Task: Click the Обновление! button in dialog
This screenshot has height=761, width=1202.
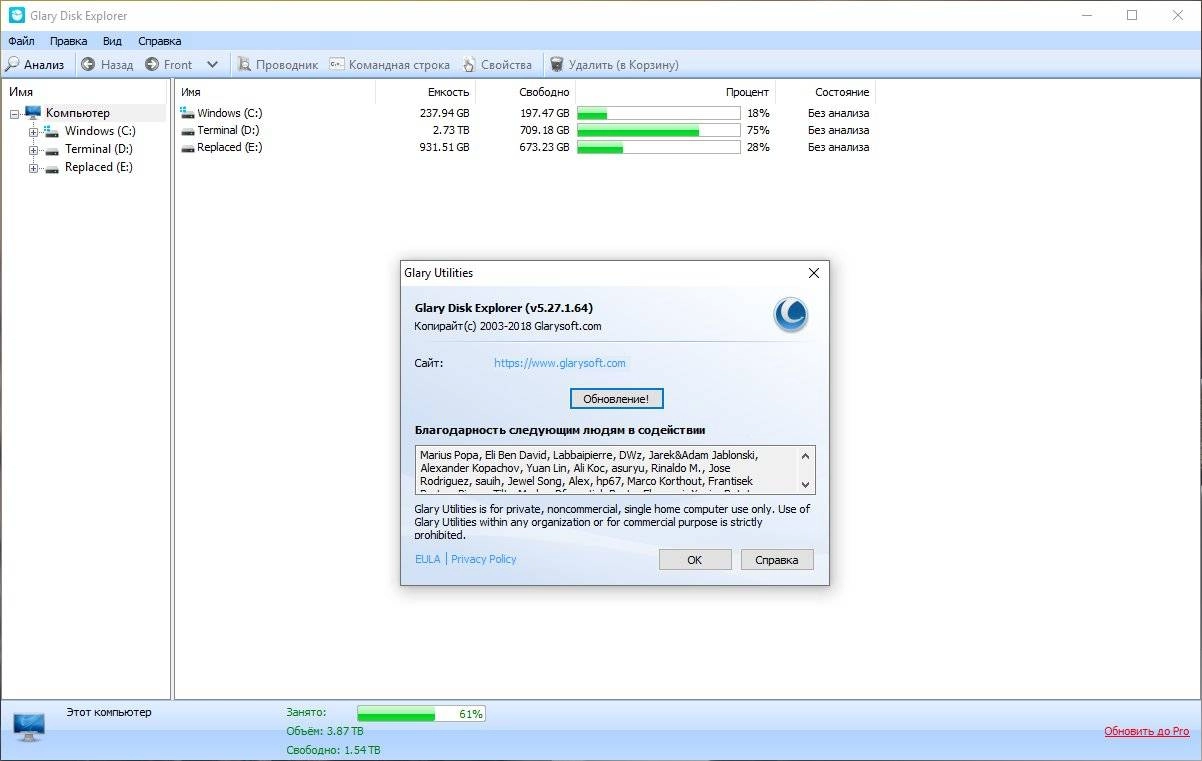Action: [616, 398]
